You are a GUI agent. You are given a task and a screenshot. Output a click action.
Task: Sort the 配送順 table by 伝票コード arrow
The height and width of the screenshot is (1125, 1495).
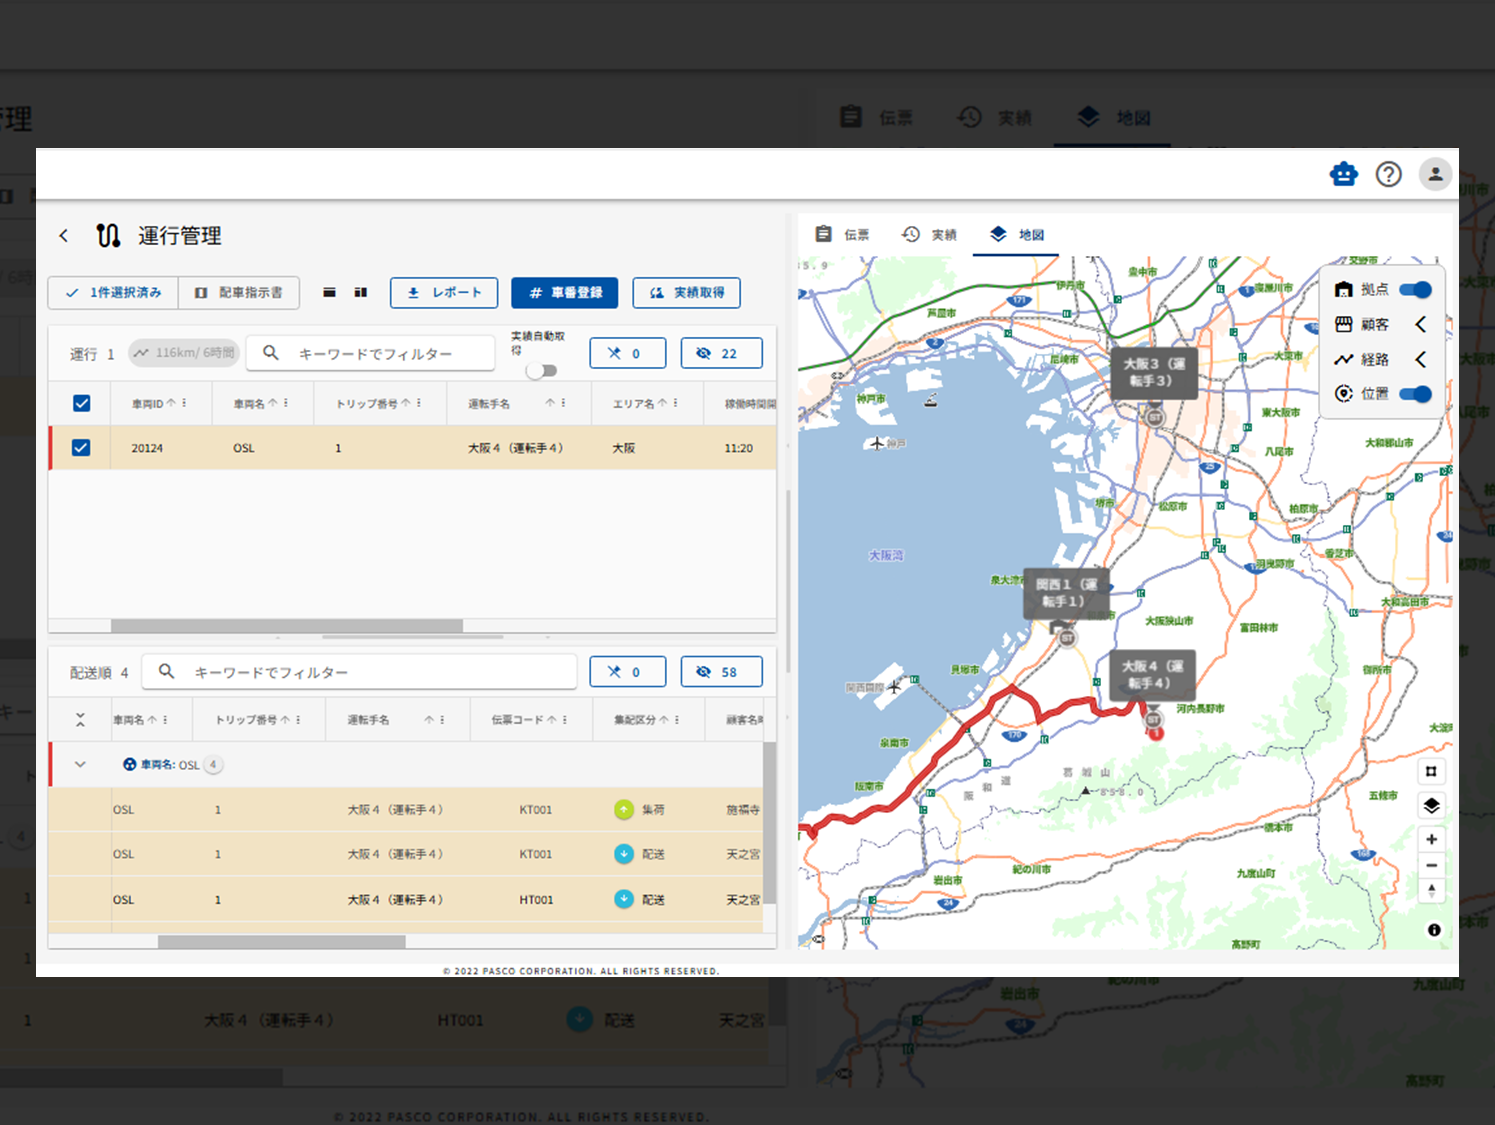pyautogui.click(x=551, y=720)
